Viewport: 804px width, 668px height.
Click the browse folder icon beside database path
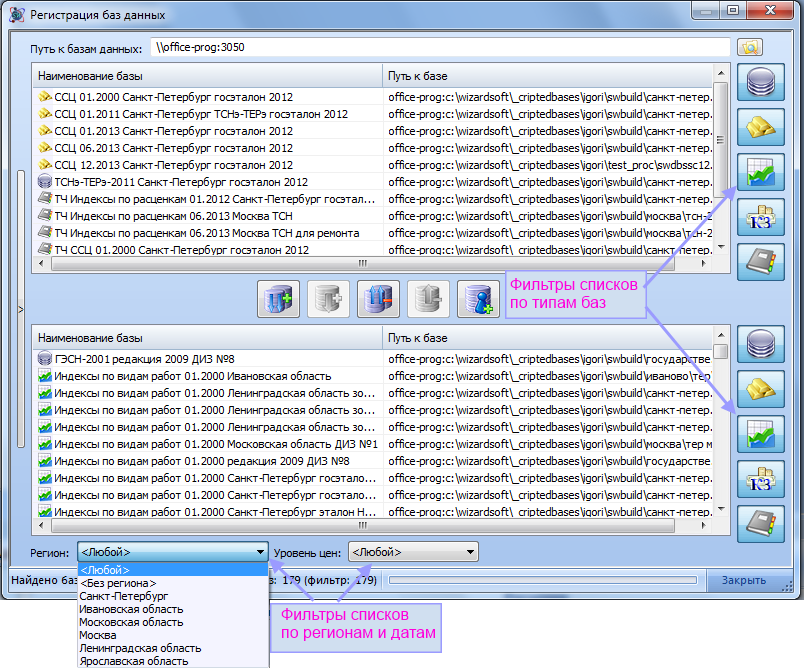point(750,47)
